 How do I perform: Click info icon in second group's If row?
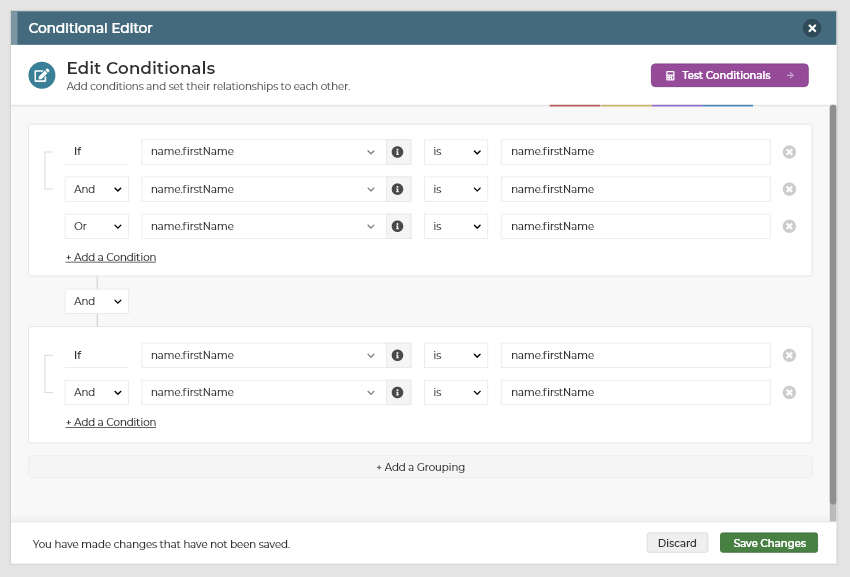pyautogui.click(x=398, y=355)
